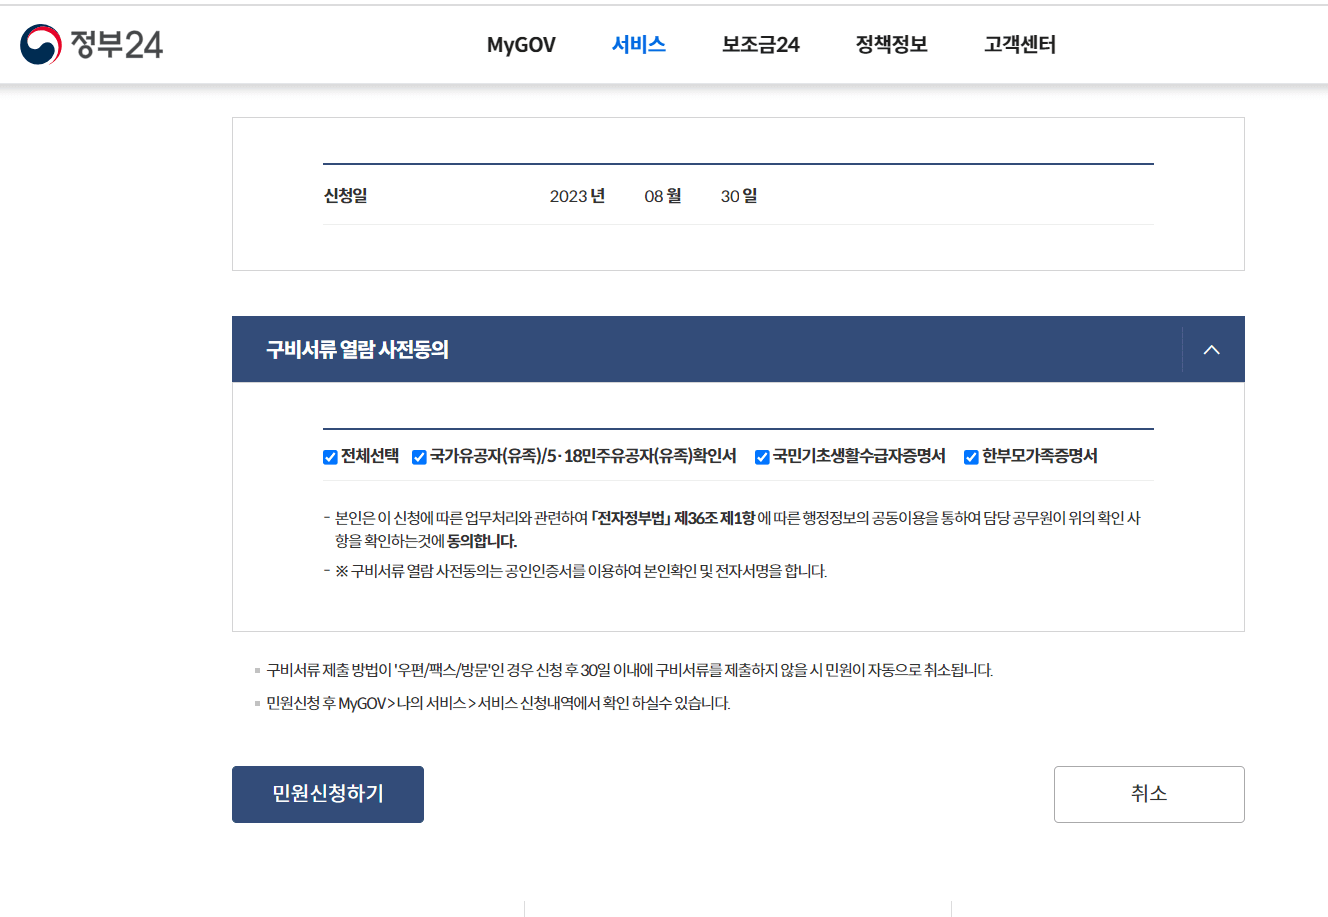Image resolution: width=1328 pixels, height=917 pixels.
Task: Uncheck the 전체선택 checkbox
Action: [x=329, y=457]
